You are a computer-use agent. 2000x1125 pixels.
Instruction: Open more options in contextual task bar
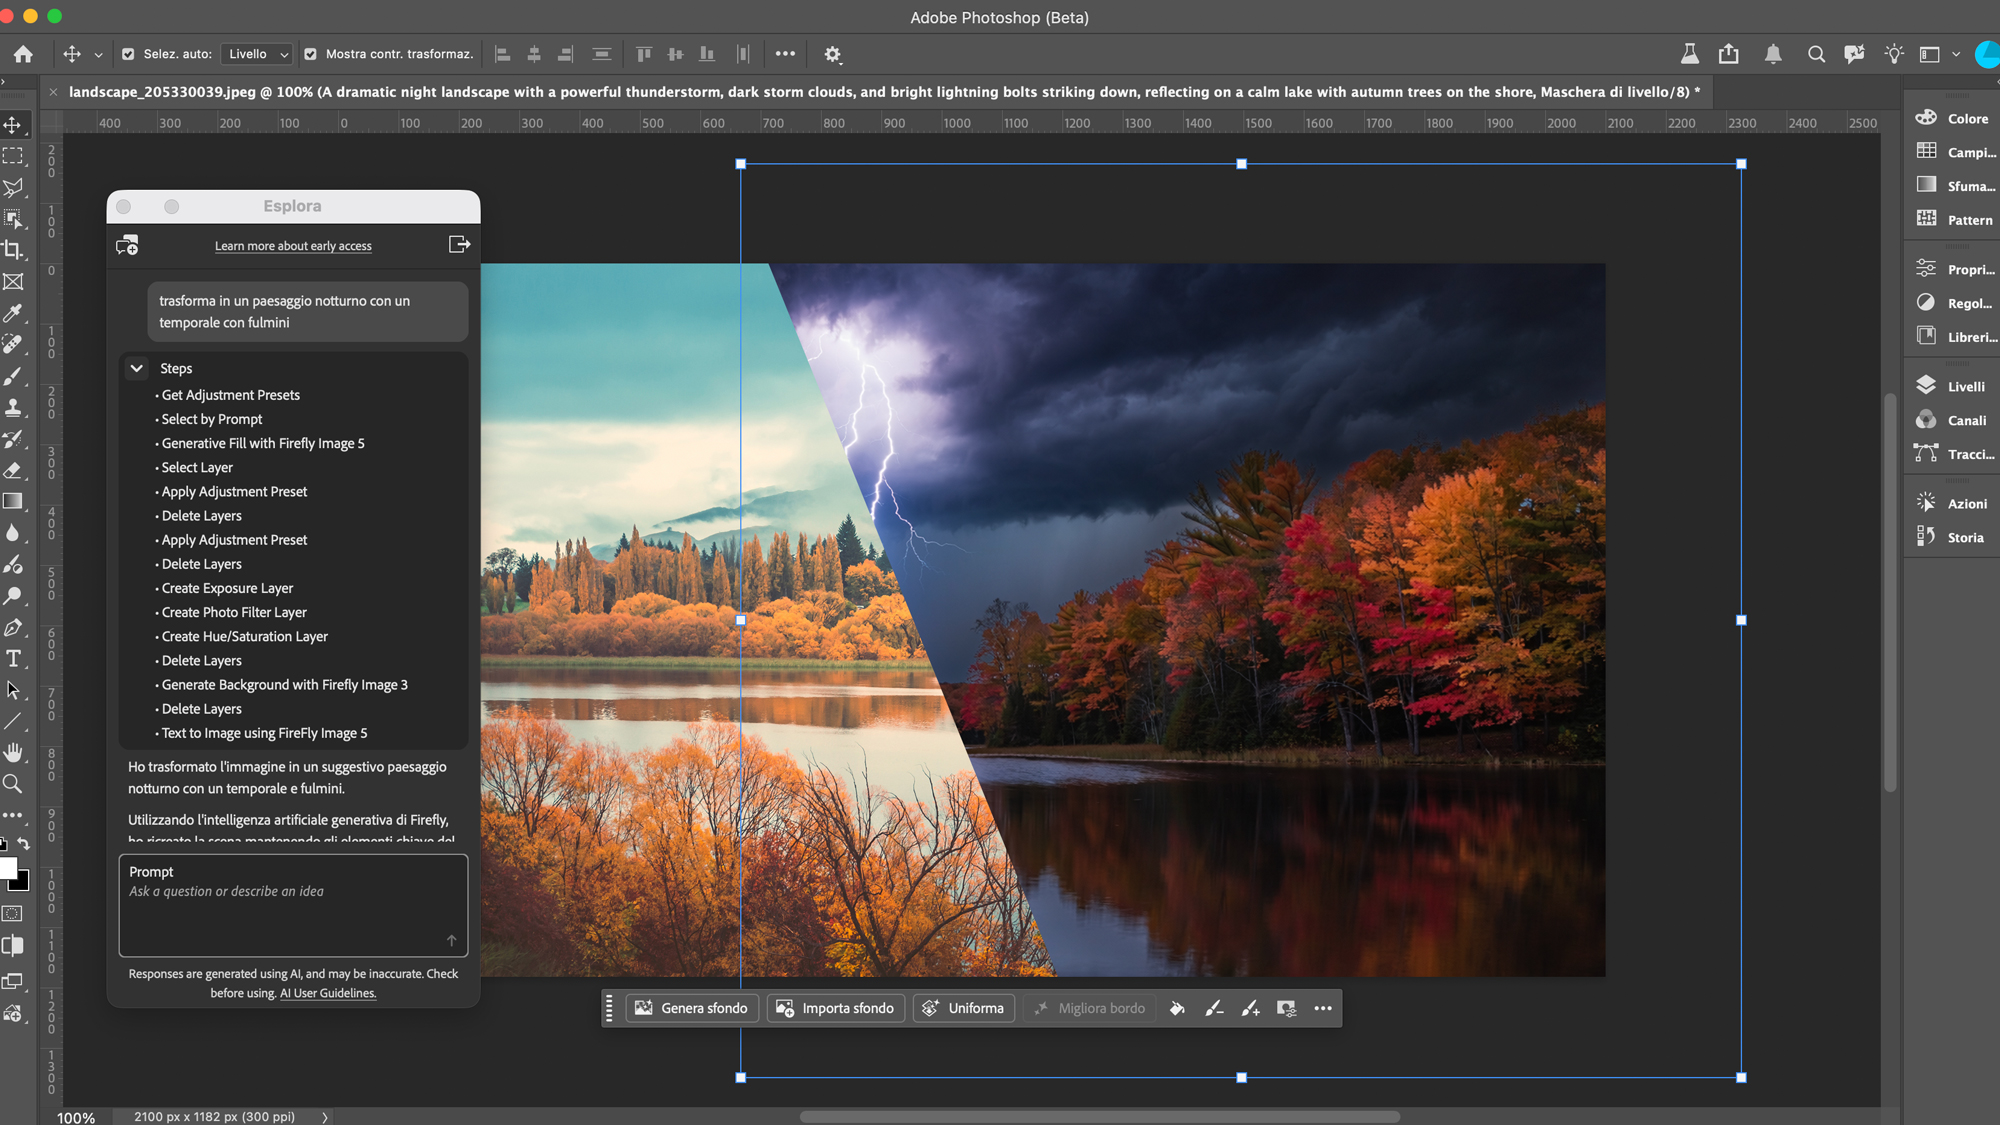[1323, 1008]
